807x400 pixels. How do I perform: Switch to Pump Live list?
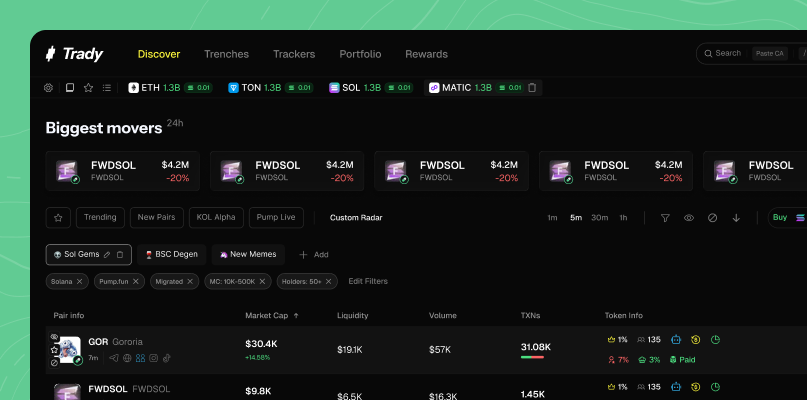coord(276,218)
